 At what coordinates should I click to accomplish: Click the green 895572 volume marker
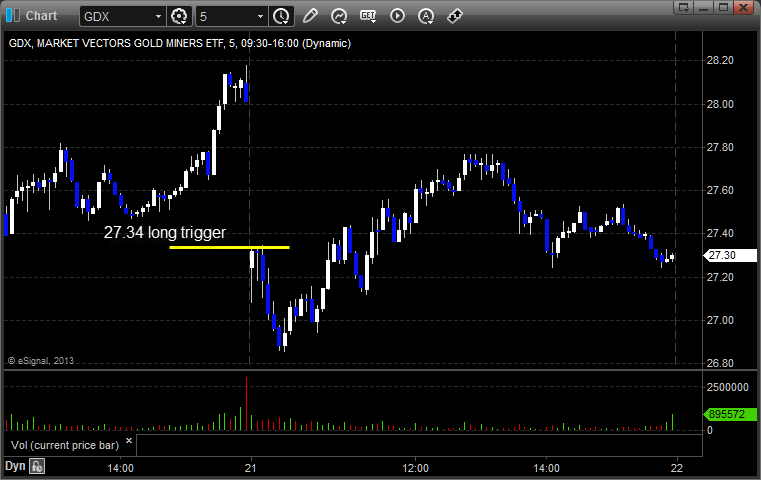pos(730,414)
